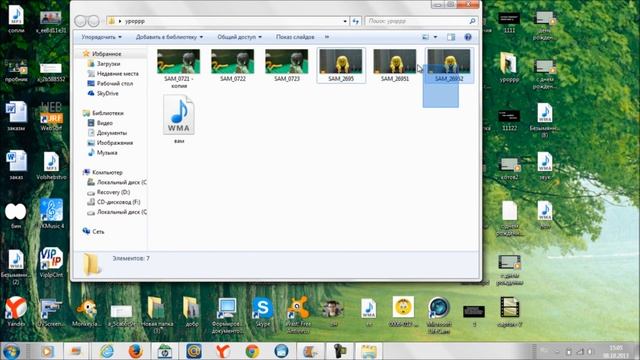This screenshot has height=360, width=640.
Task: Open Google Chrome from taskbar
Action: click(252, 351)
